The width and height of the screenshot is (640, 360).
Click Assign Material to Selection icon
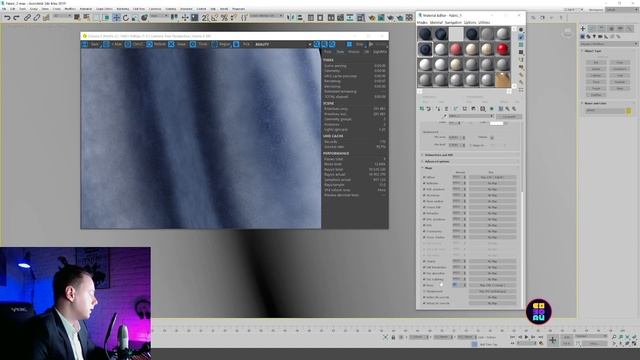[438, 109]
